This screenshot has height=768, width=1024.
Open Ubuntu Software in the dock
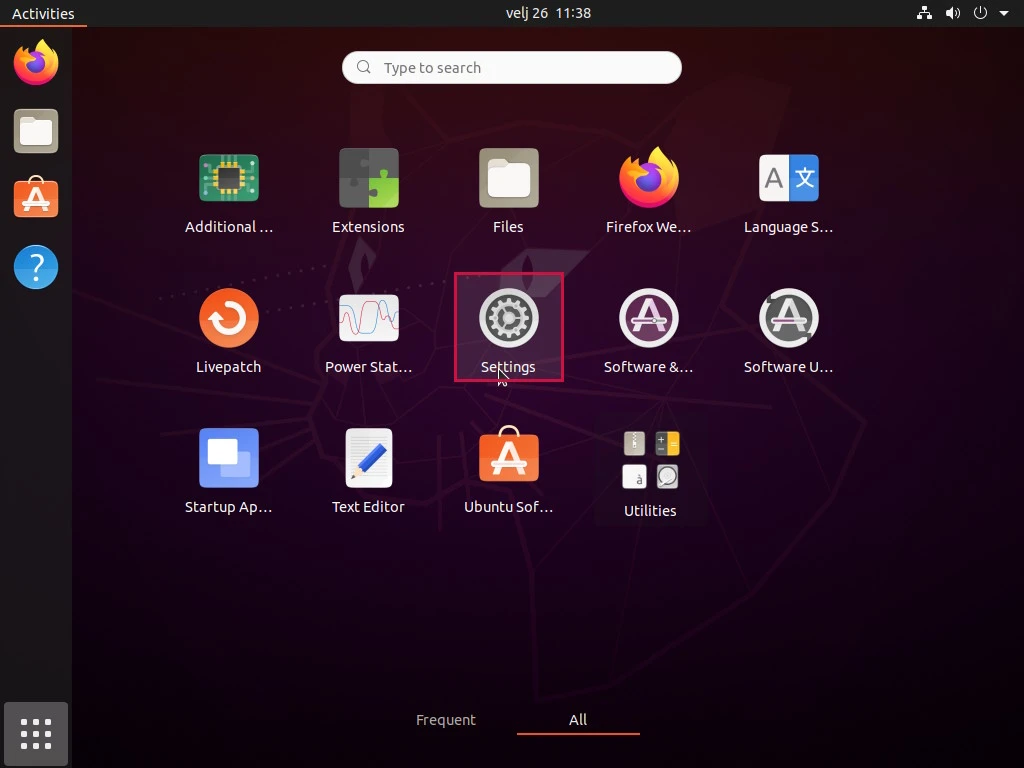36,197
